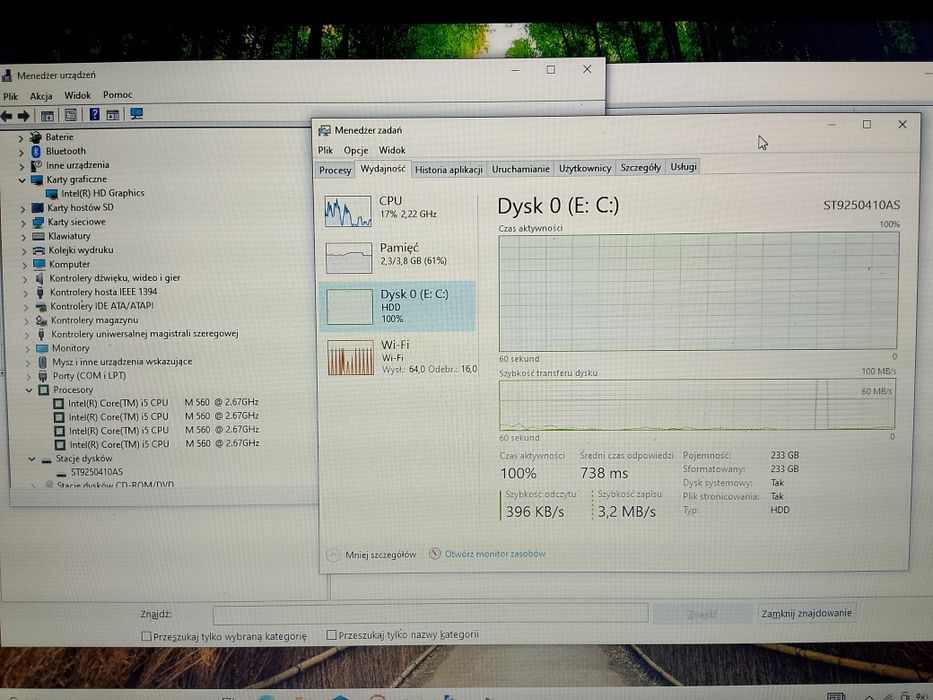Click the Mniej szczegółów arrow icon
933x700 pixels.
(x=333, y=555)
